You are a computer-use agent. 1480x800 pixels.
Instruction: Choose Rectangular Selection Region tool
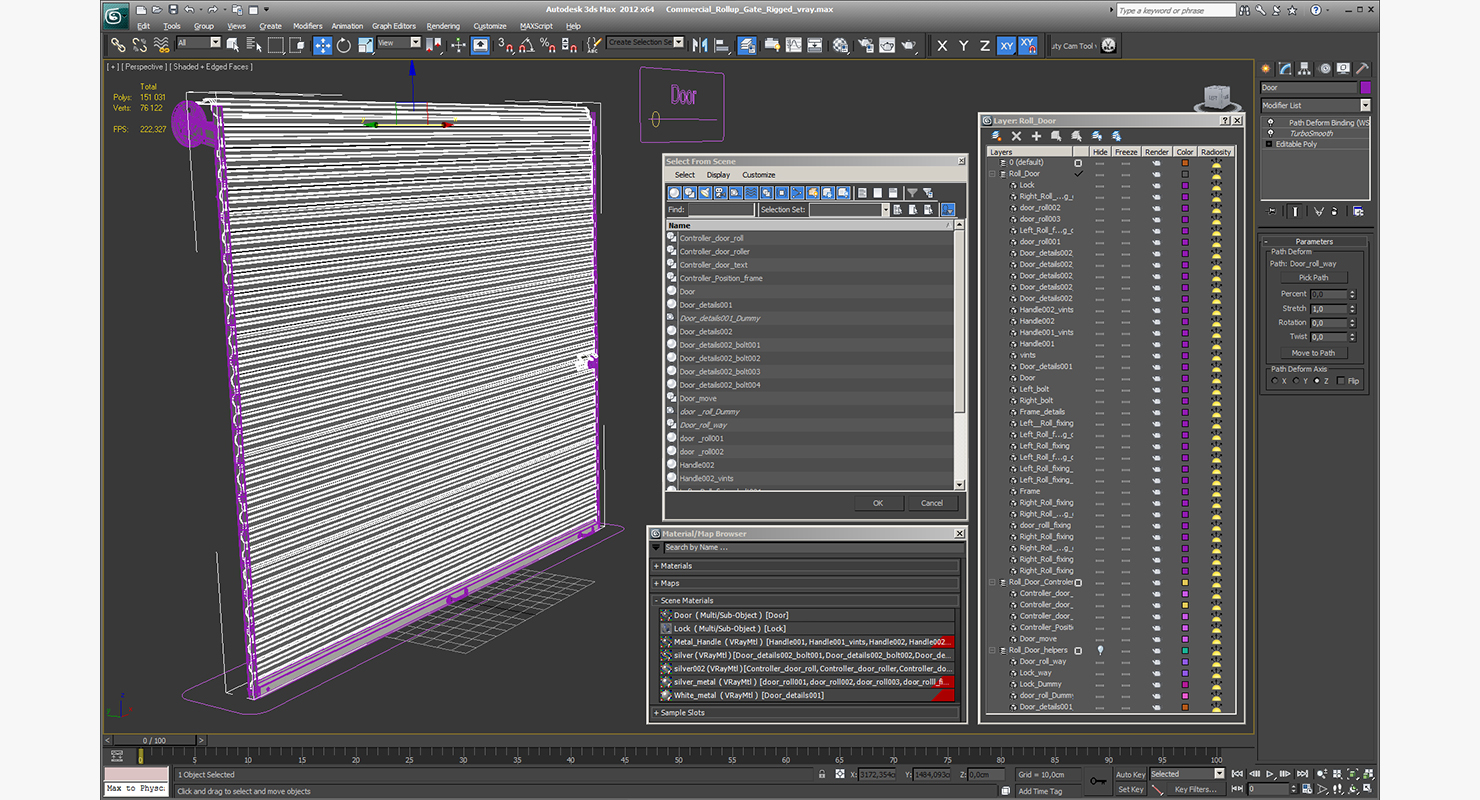pos(275,45)
